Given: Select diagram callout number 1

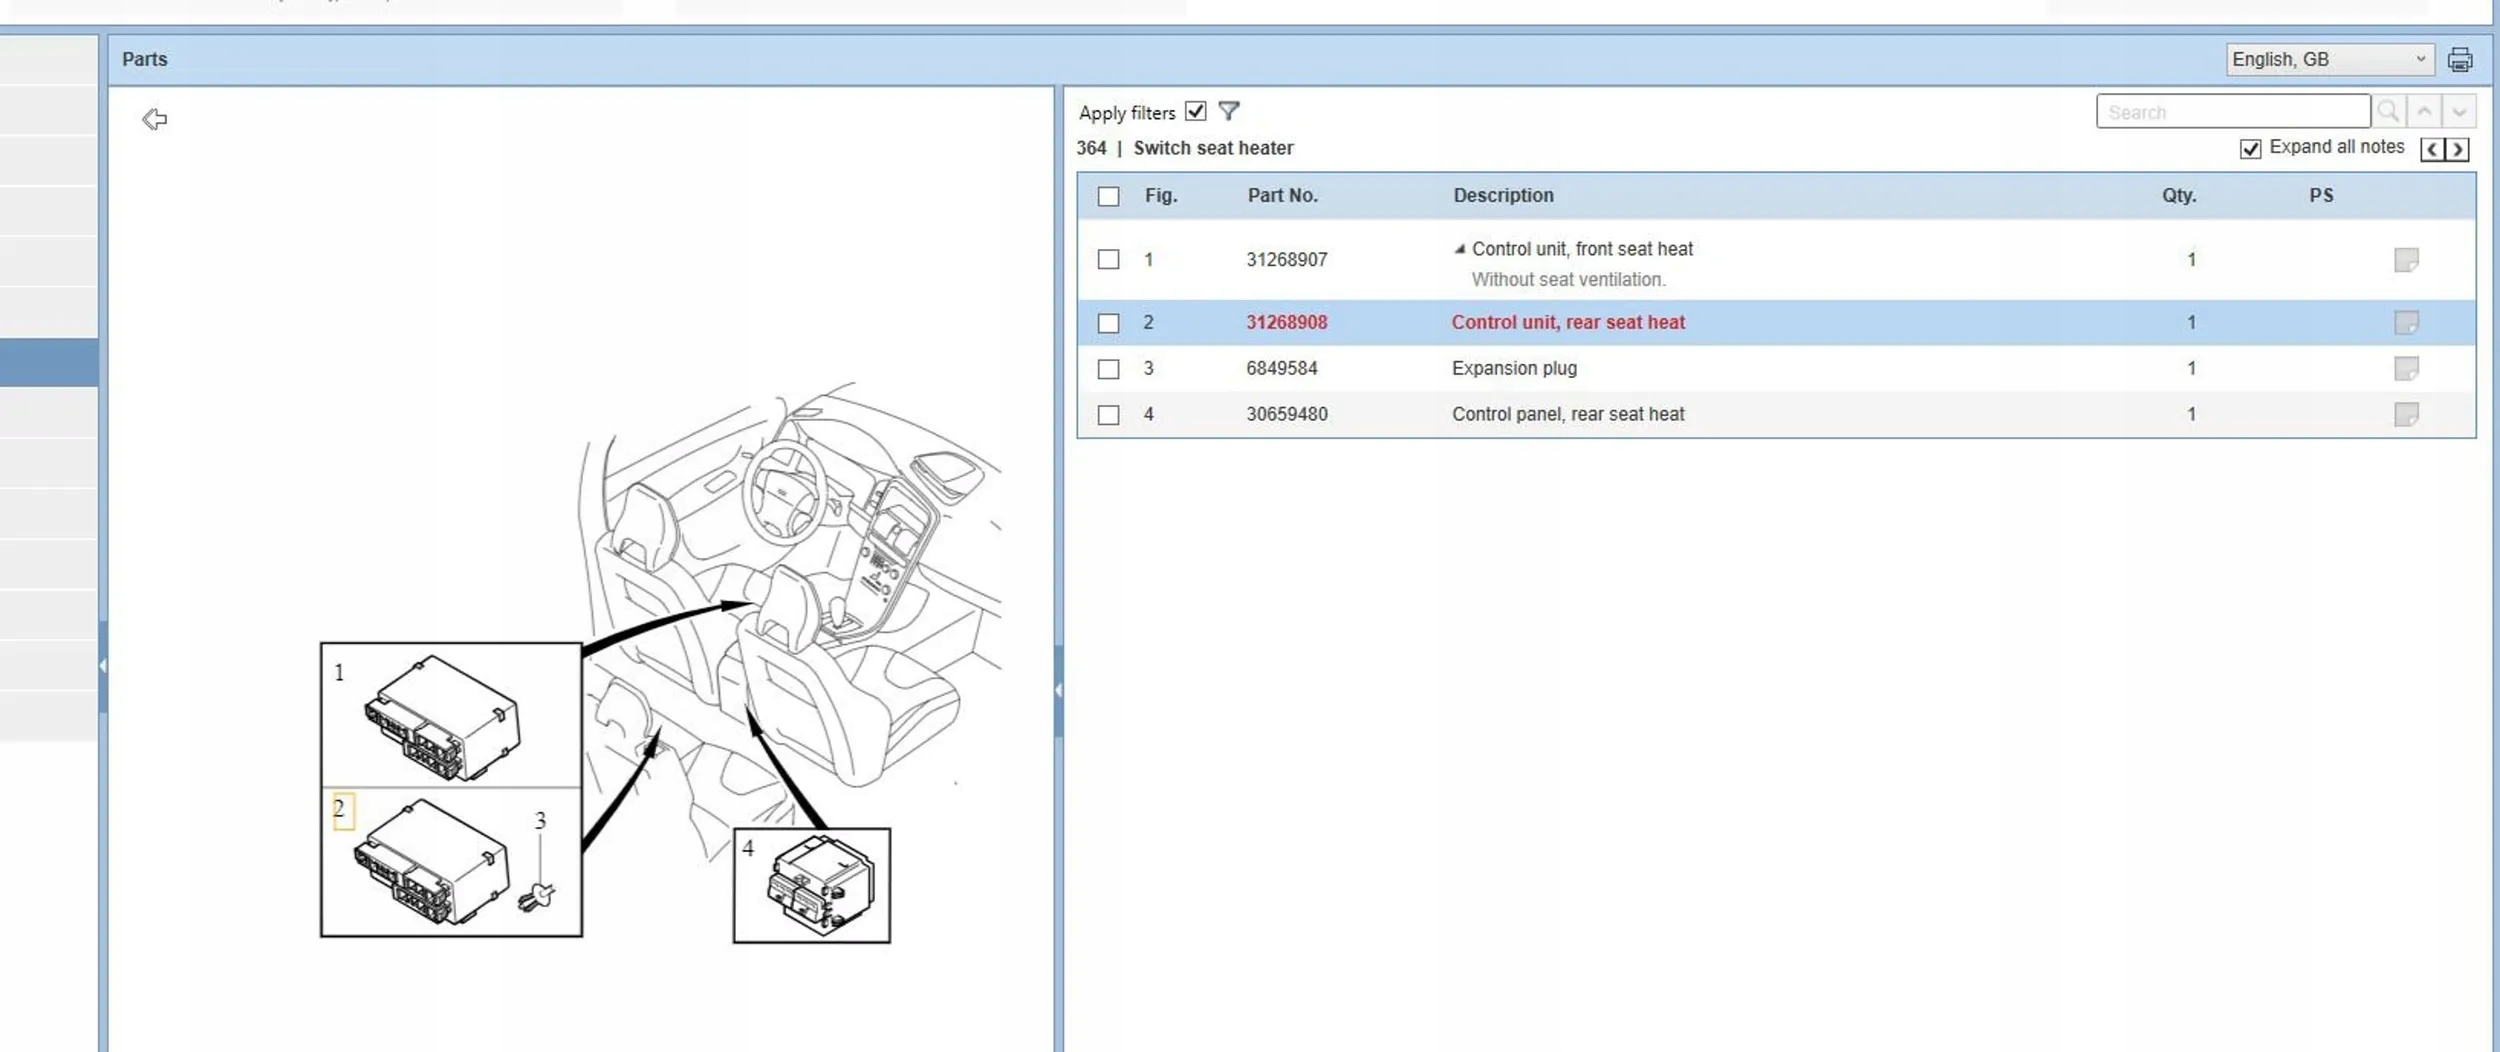Looking at the screenshot, I should 339,673.
